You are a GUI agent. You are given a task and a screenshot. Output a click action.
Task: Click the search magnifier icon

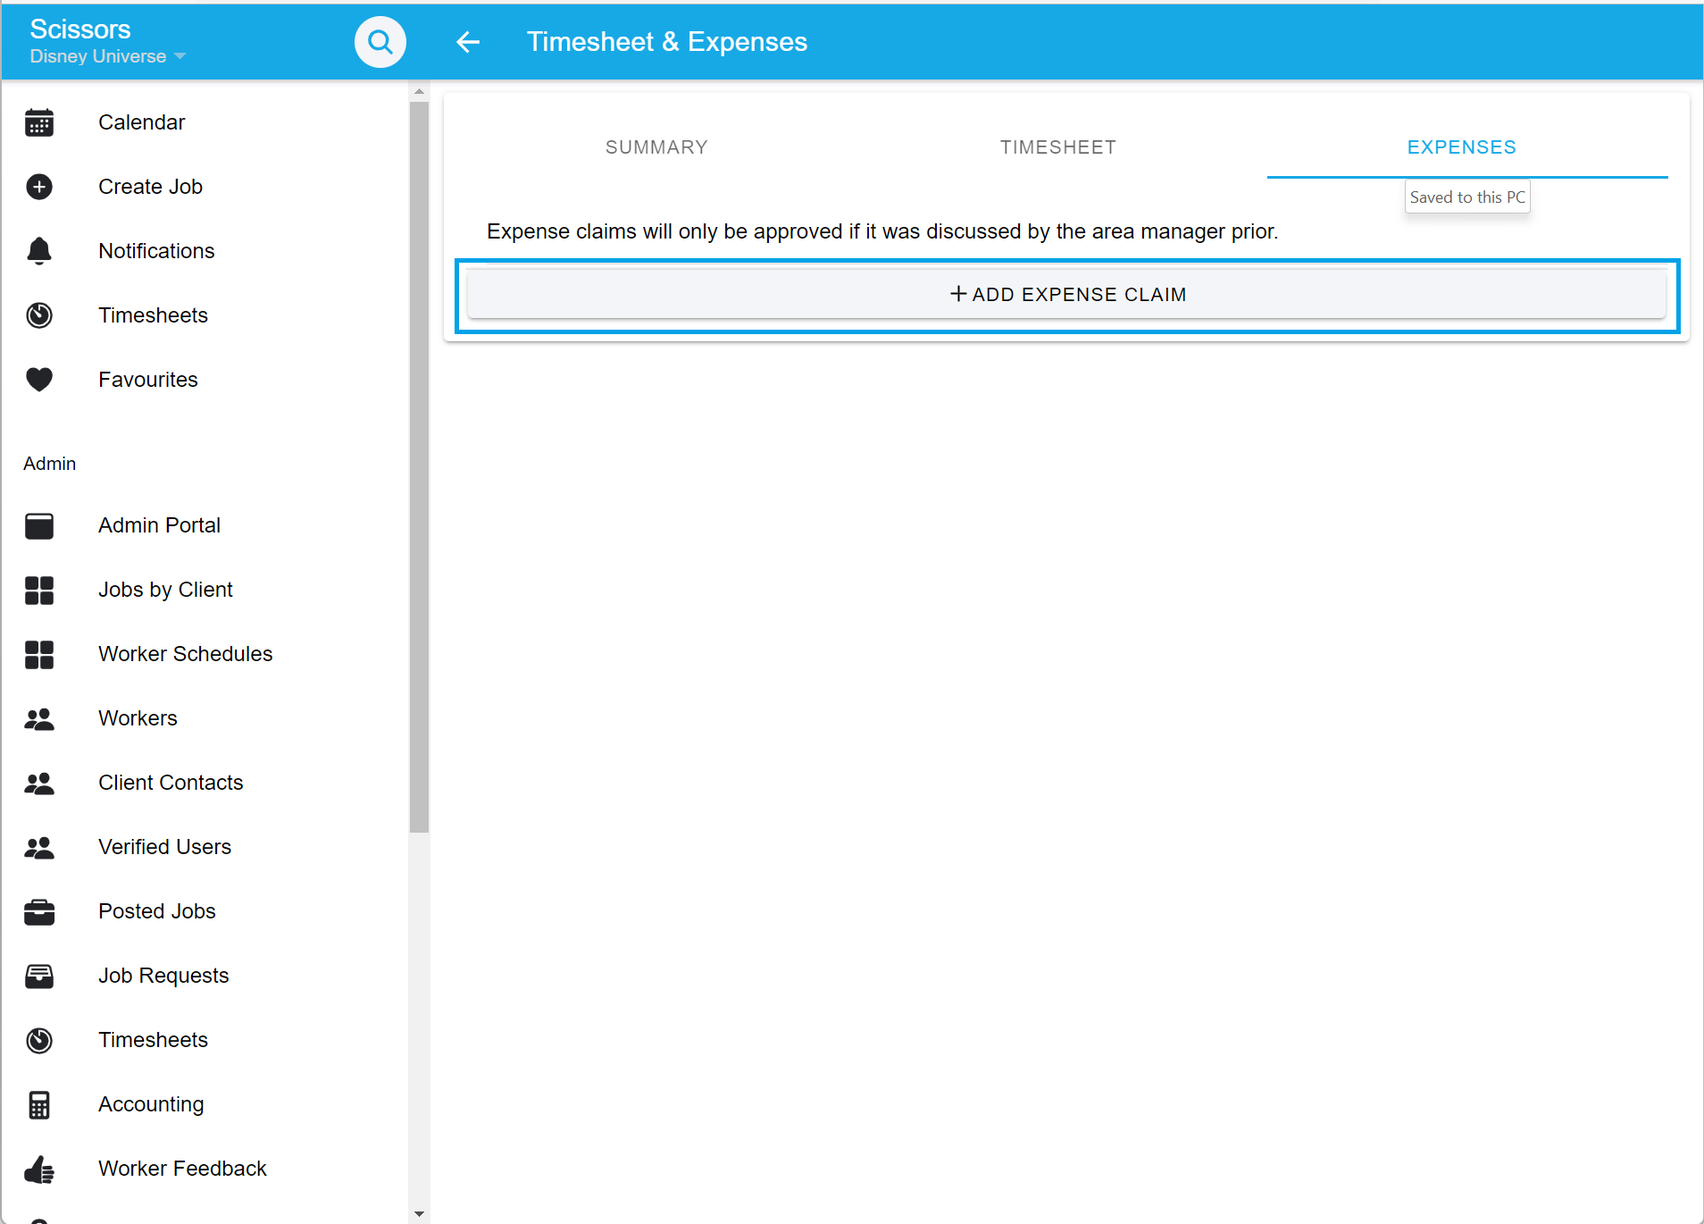(380, 42)
